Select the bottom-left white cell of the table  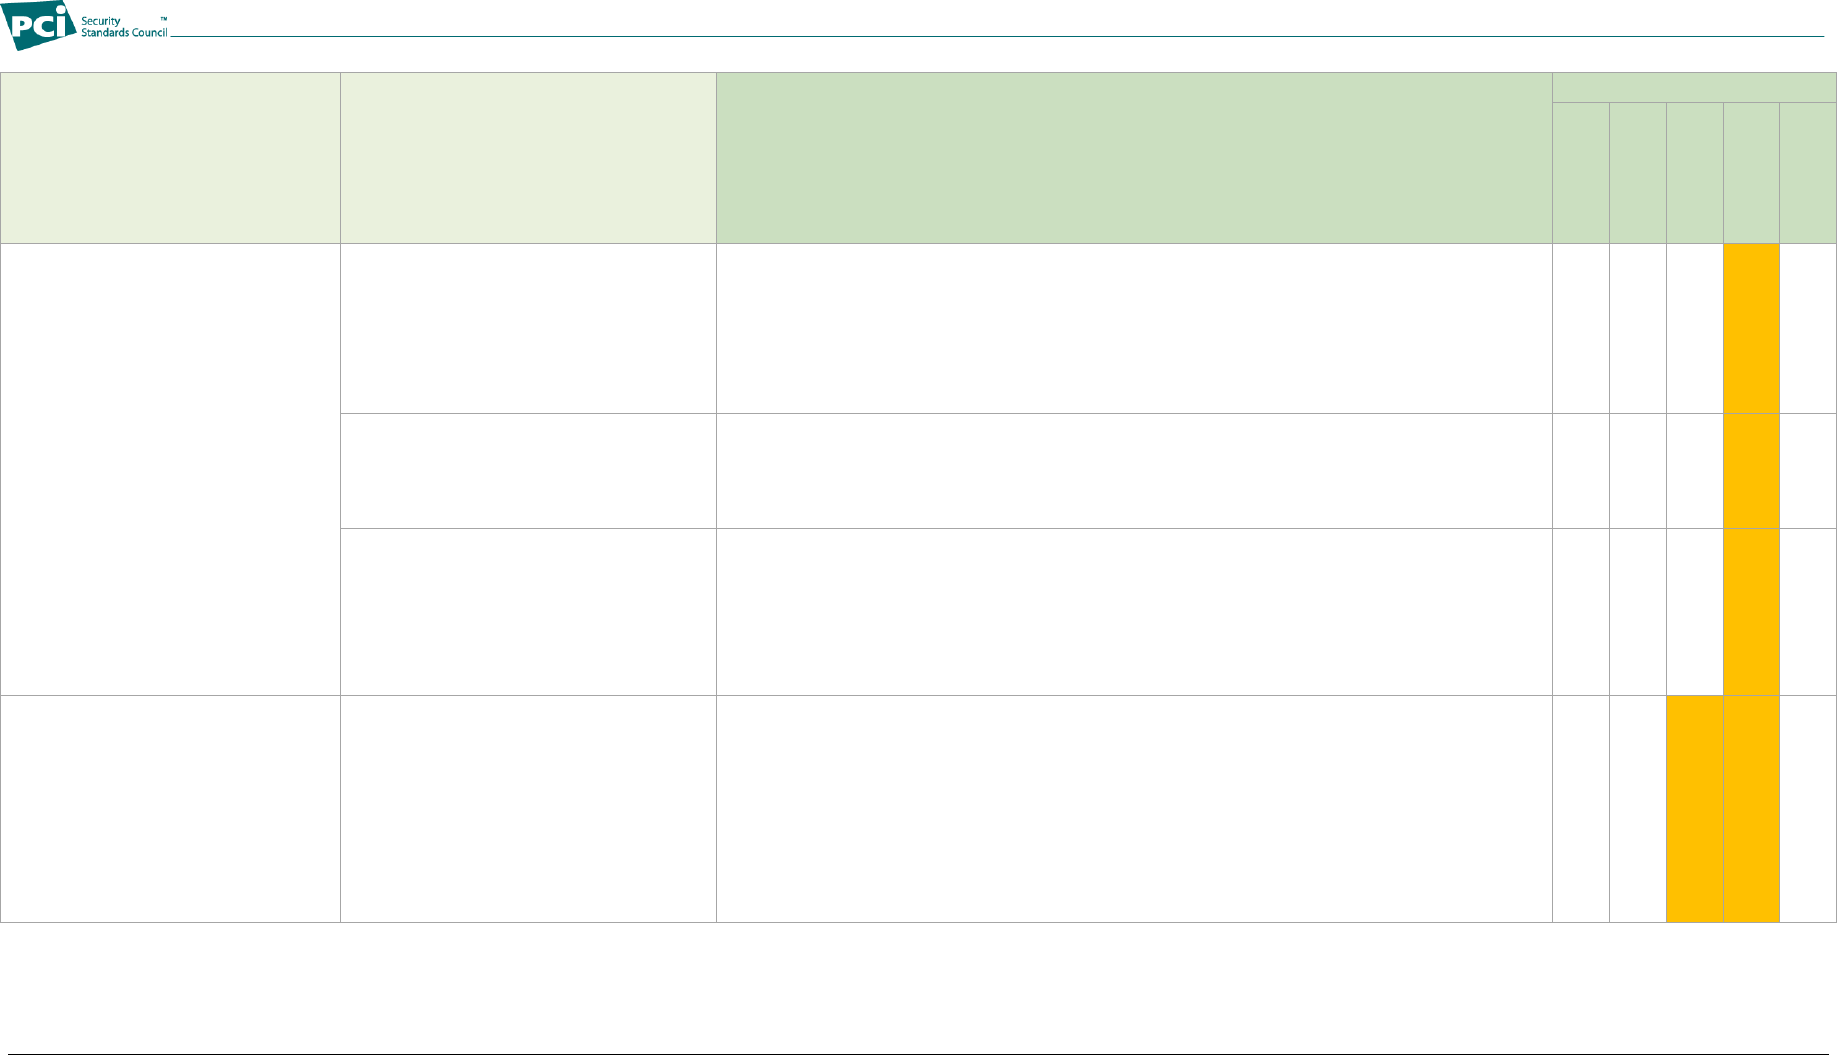170,809
